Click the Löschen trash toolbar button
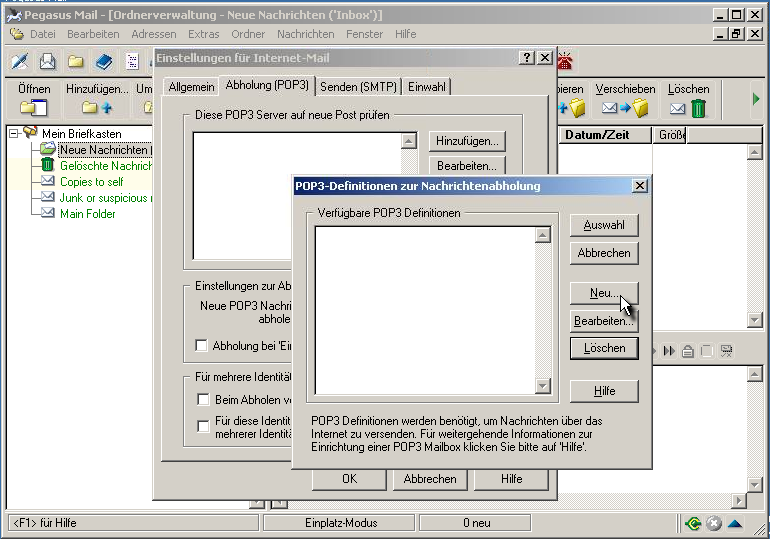This screenshot has width=770, height=539. pos(688,99)
